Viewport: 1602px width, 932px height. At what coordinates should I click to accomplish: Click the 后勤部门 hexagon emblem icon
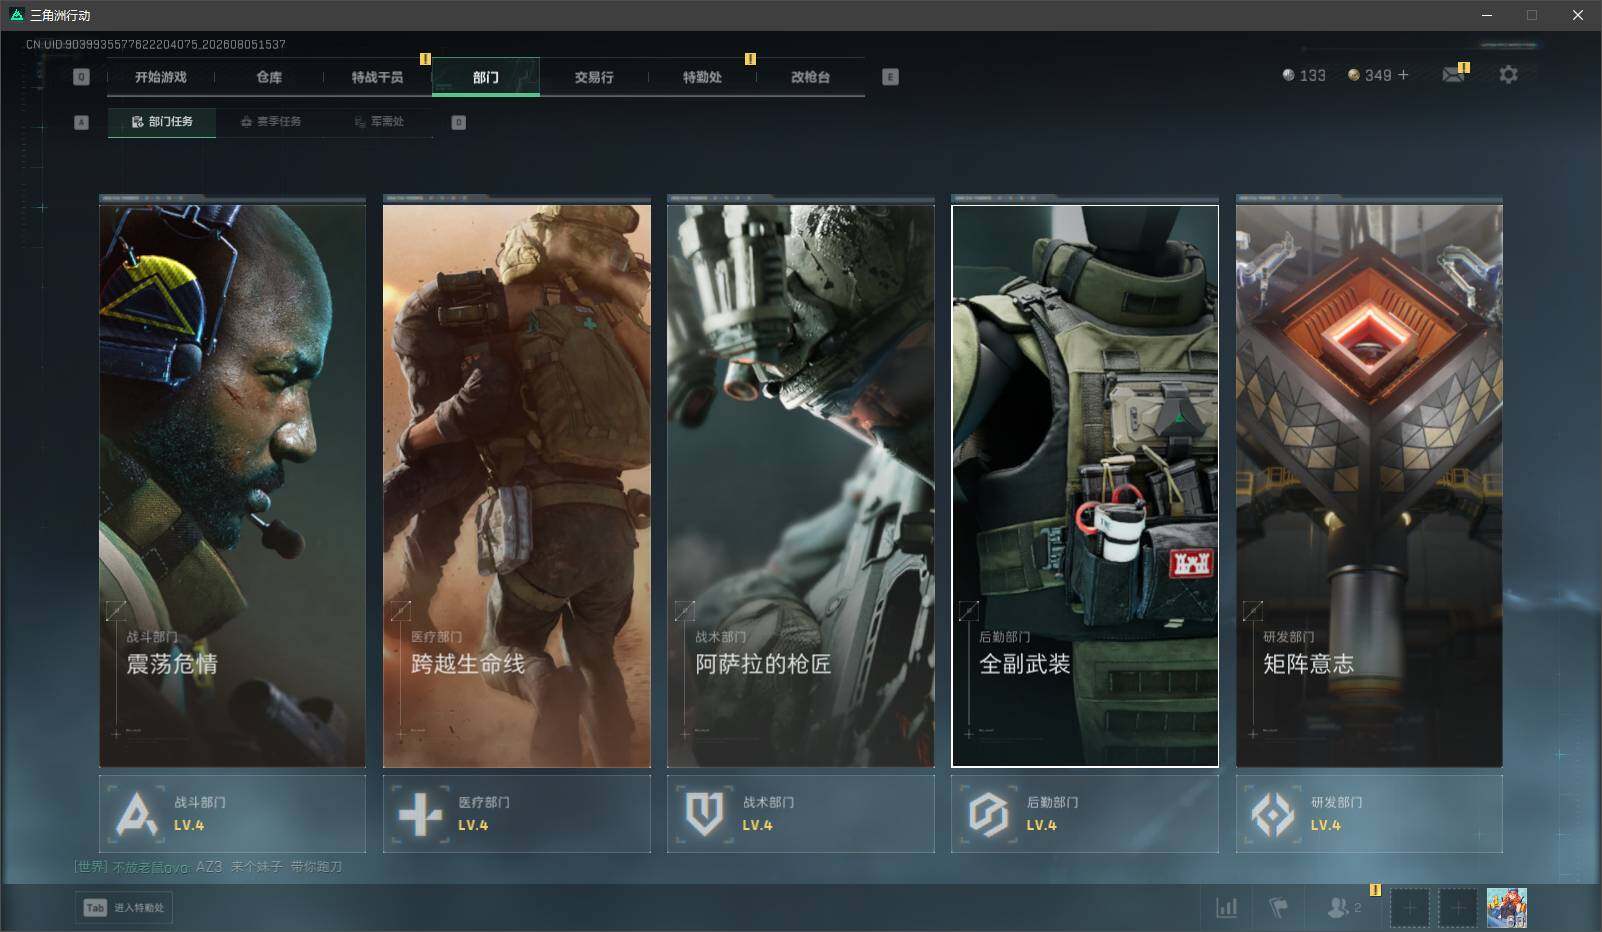pyautogui.click(x=988, y=815)
